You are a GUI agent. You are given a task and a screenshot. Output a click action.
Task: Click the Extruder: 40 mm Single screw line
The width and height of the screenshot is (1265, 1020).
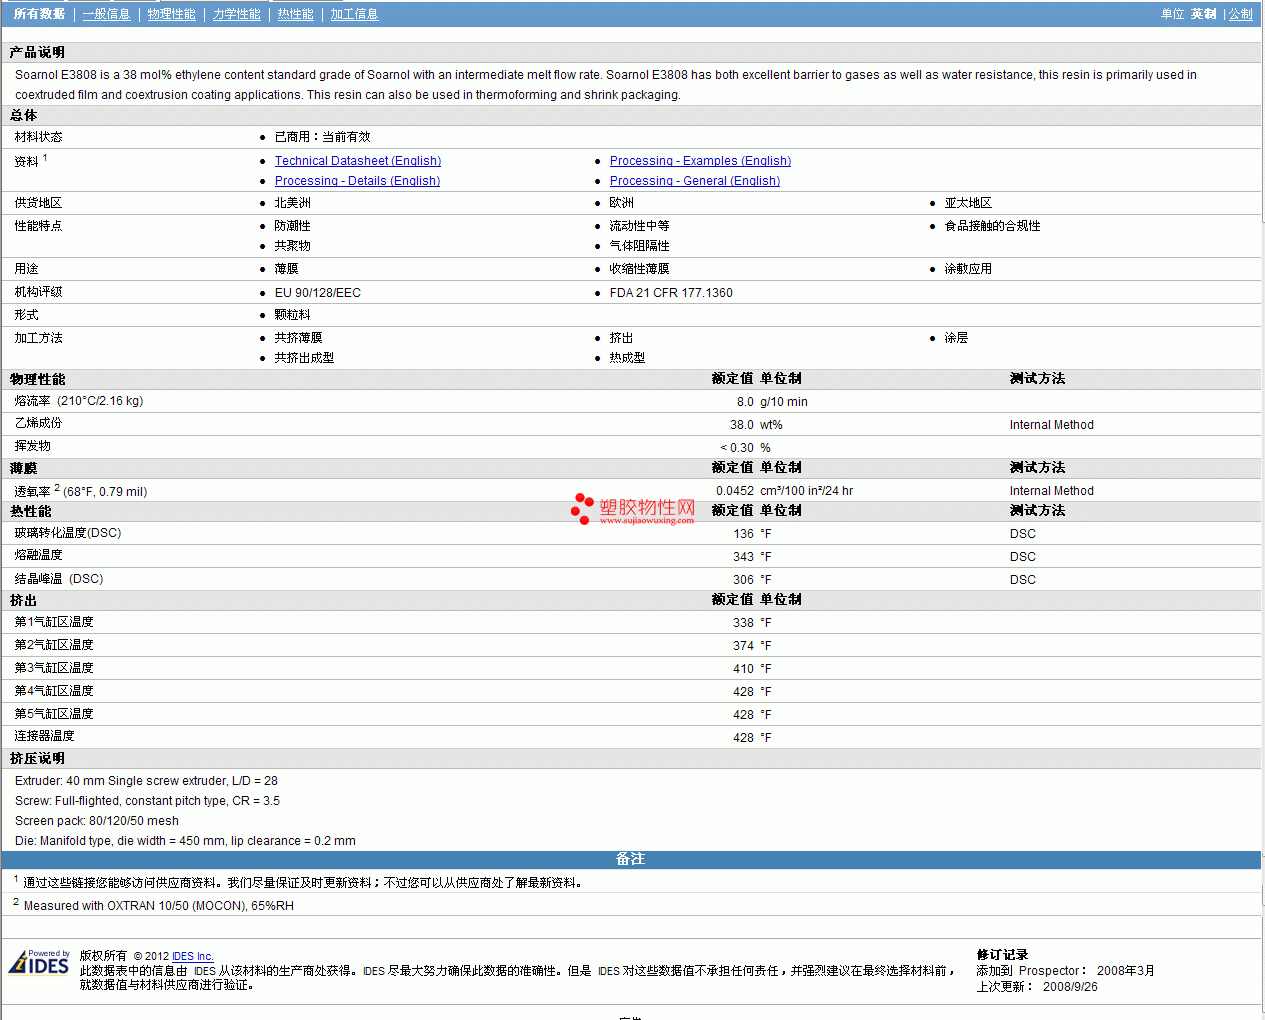click(146, 781)
